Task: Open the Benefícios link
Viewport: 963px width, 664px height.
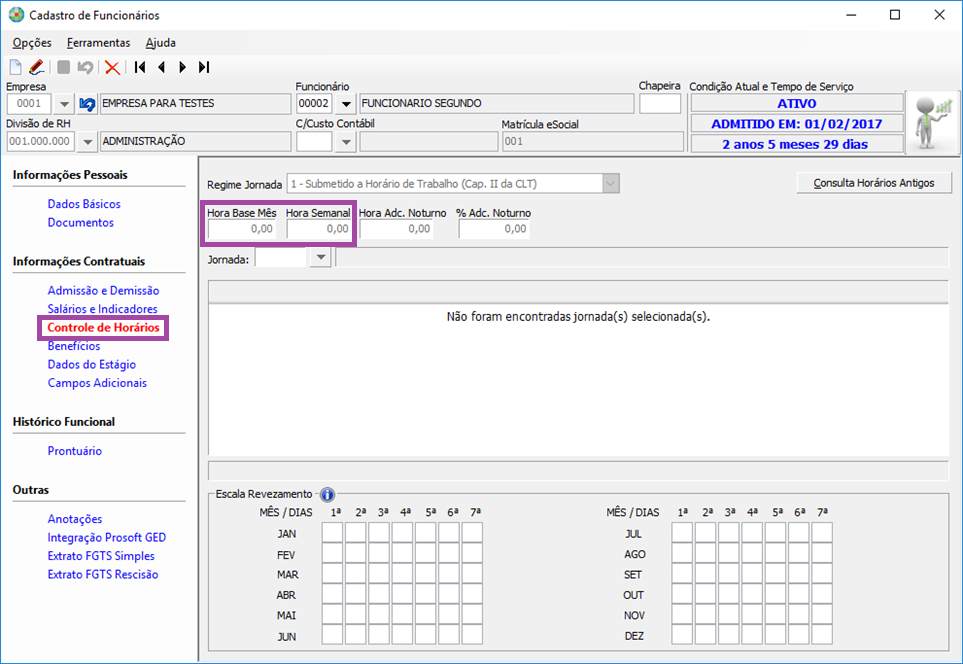Action: pyautogui.click(x=74, y=346)
